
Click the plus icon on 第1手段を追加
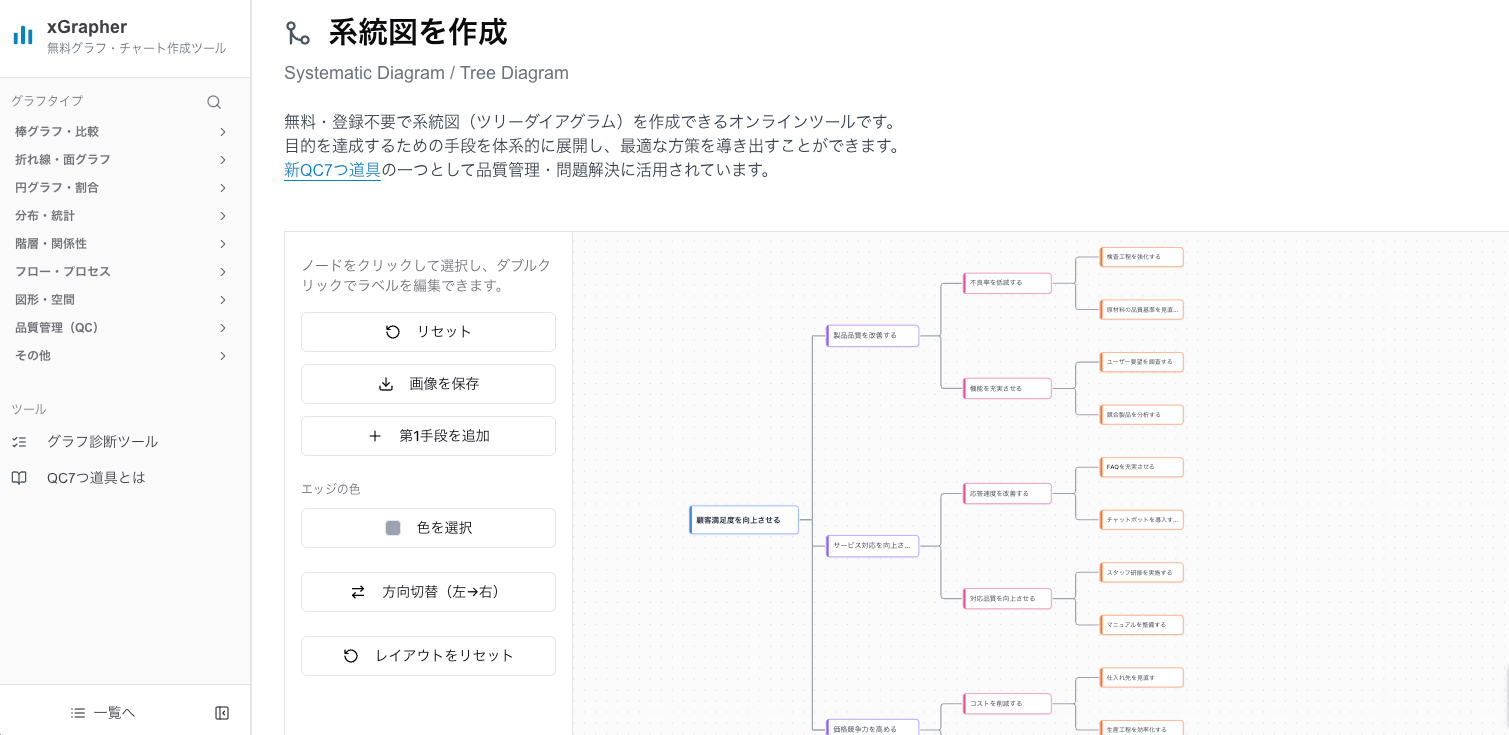(375, 435)
